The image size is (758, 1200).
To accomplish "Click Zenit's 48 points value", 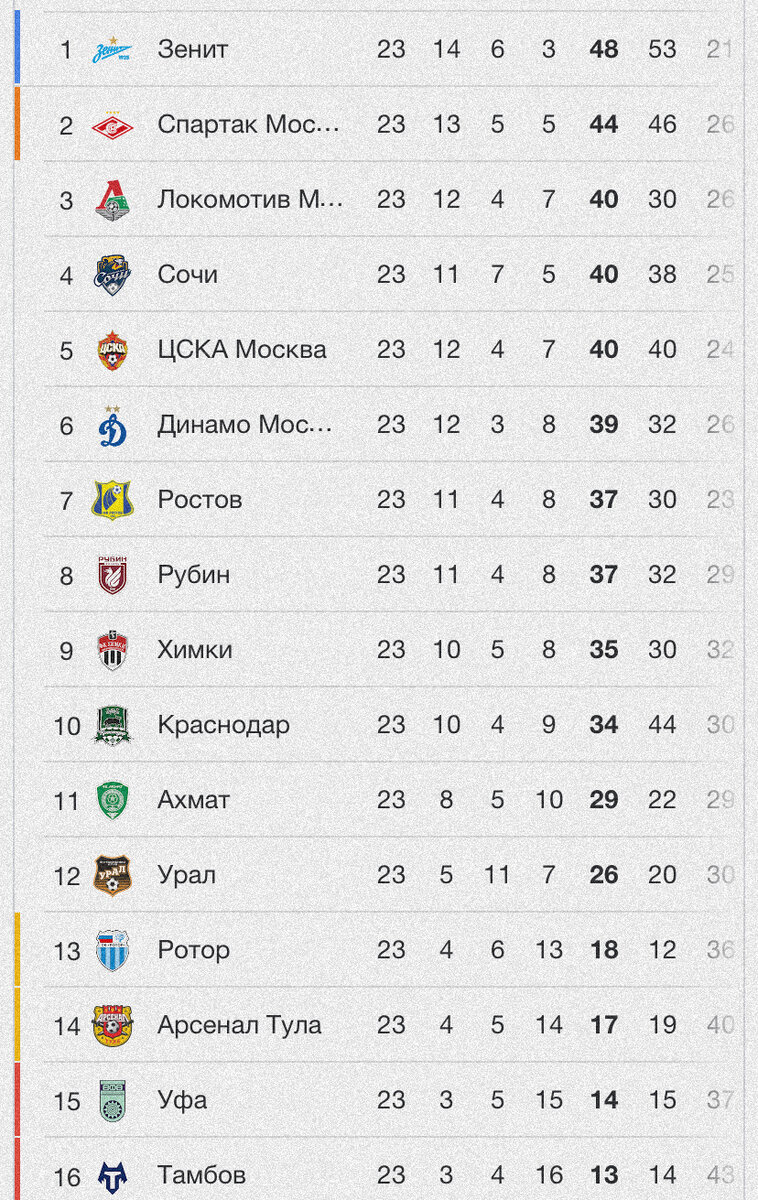I will tap(603, 50).
